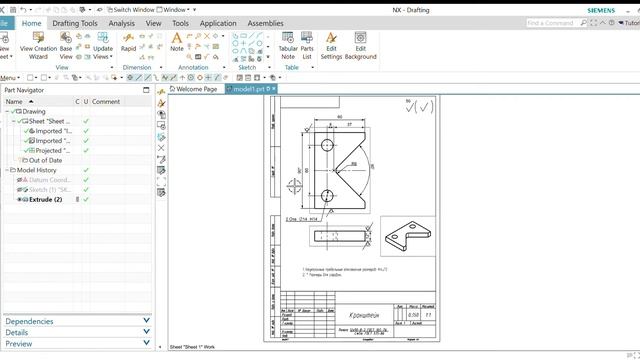Open Edit Settings
The image size is (640, 360).
click(x=331, y=46)
